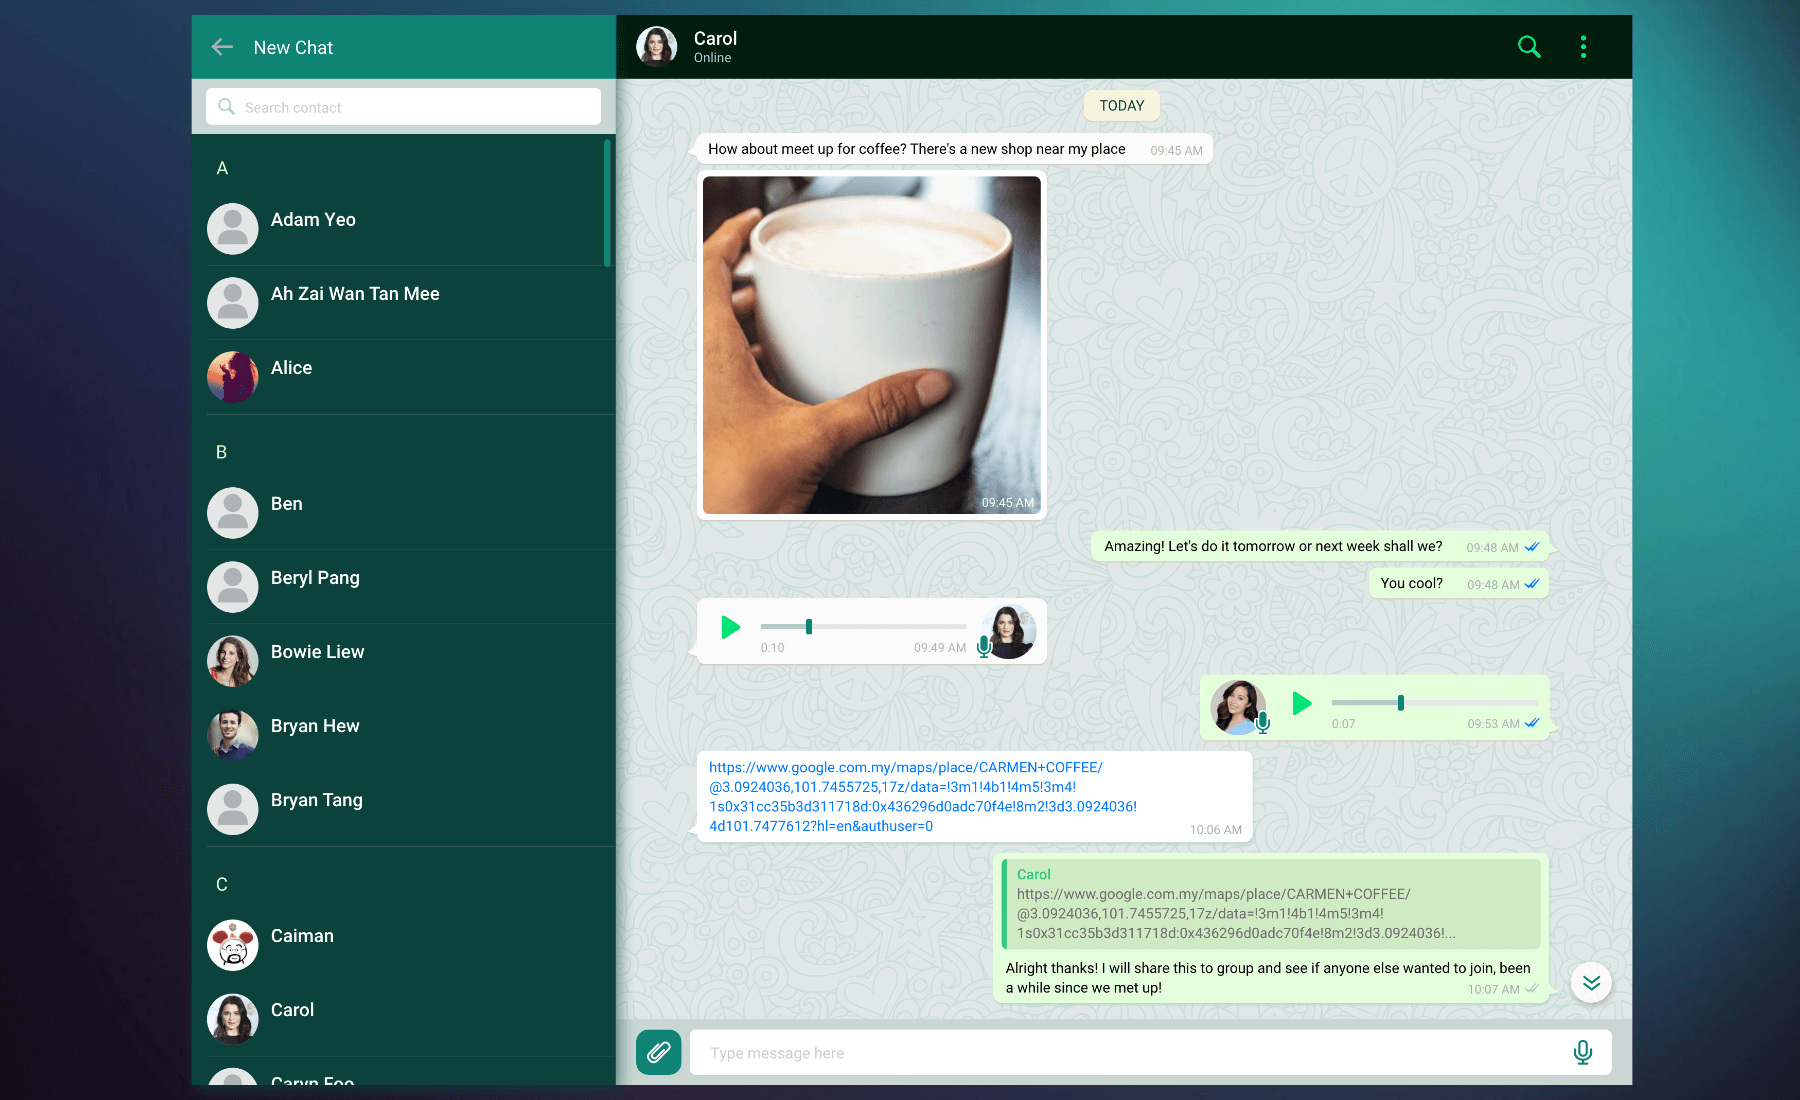
Task: Click Ben's default avatar icon
Action: tap(233, 513)
